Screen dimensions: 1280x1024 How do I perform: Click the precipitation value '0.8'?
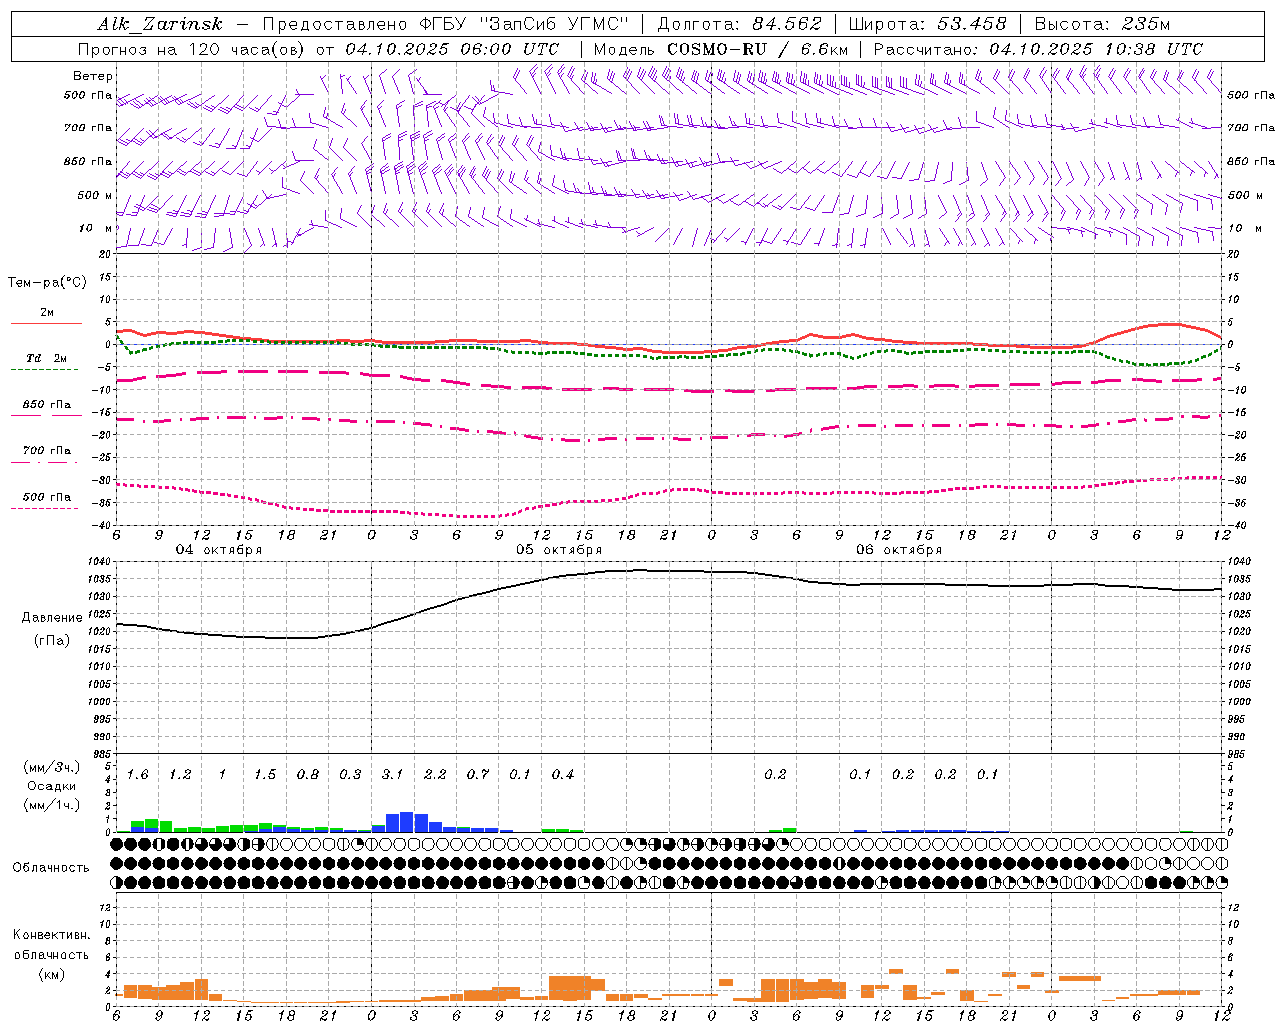coord(307,775)
